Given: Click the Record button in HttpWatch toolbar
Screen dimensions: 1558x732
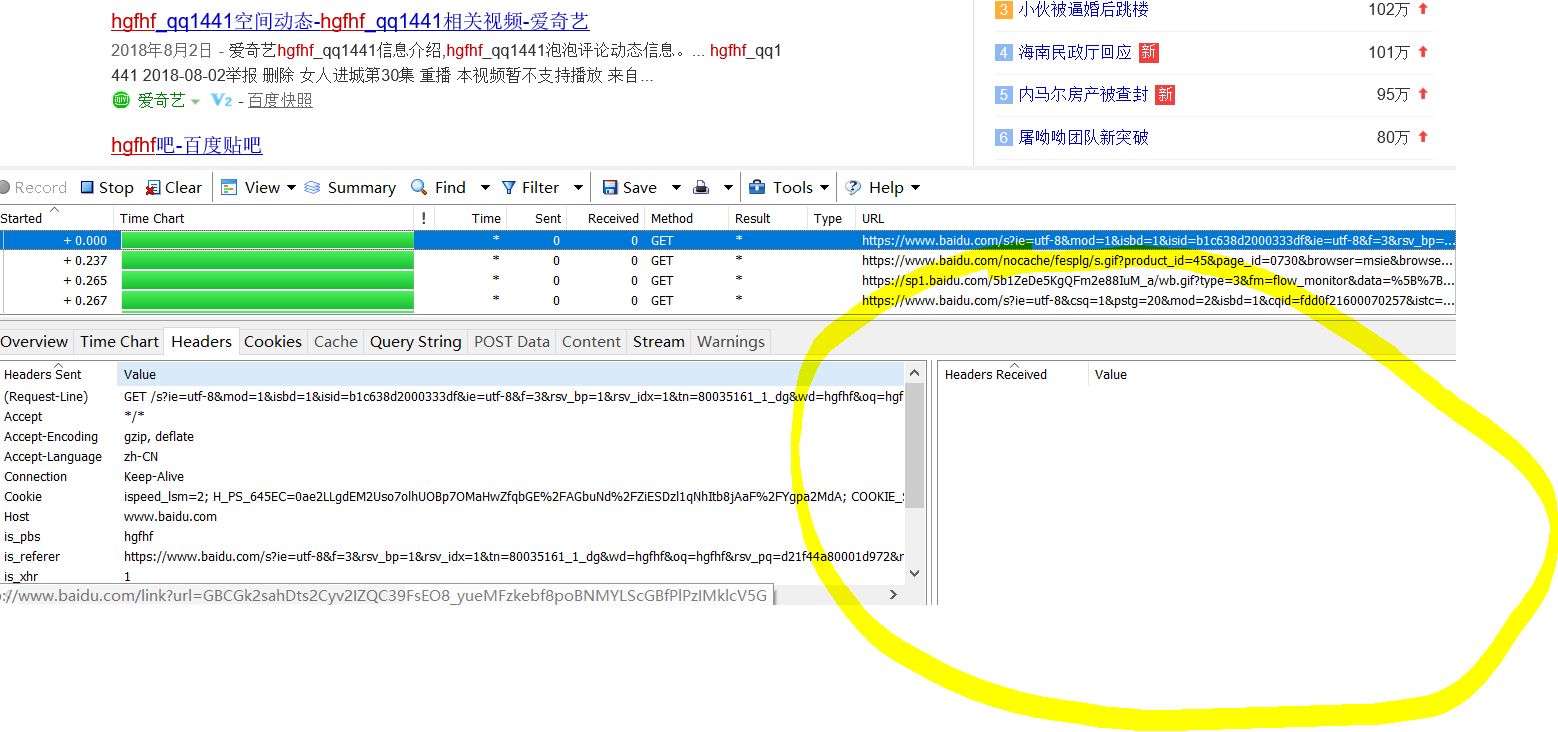Looking at the screenshot, I should (x=33, y=187).
